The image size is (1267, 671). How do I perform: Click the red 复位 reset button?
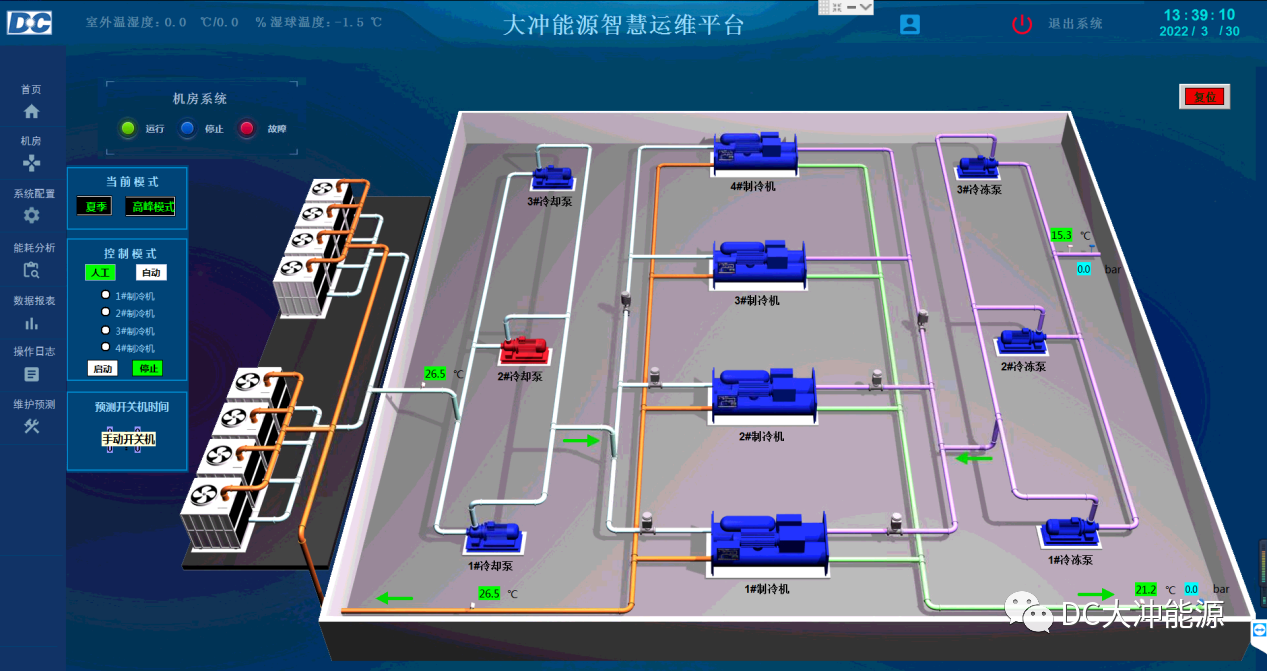(x=1205, y=96)
